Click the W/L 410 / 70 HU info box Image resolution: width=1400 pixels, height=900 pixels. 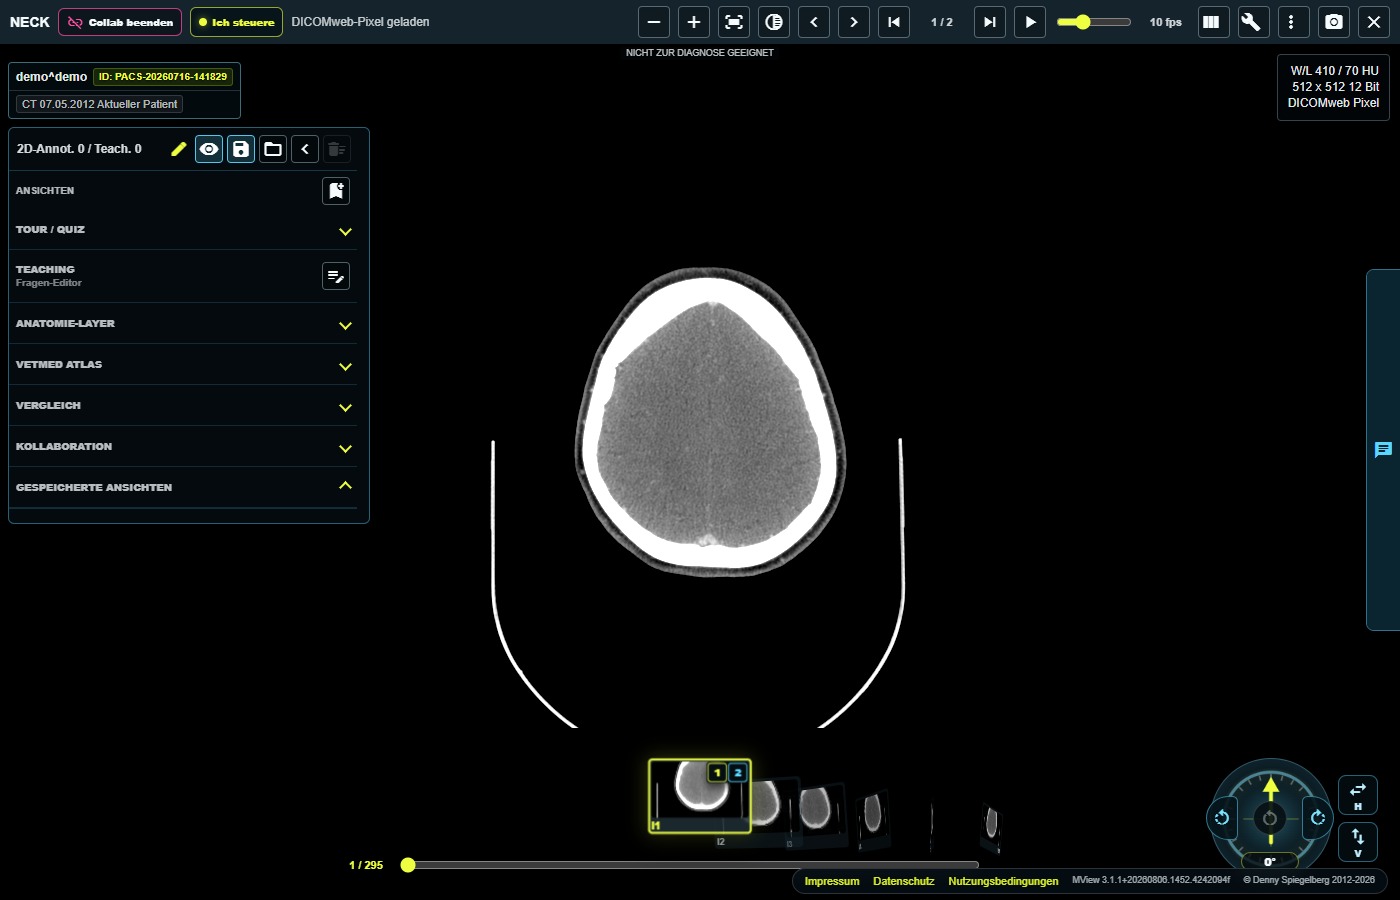1333,87
